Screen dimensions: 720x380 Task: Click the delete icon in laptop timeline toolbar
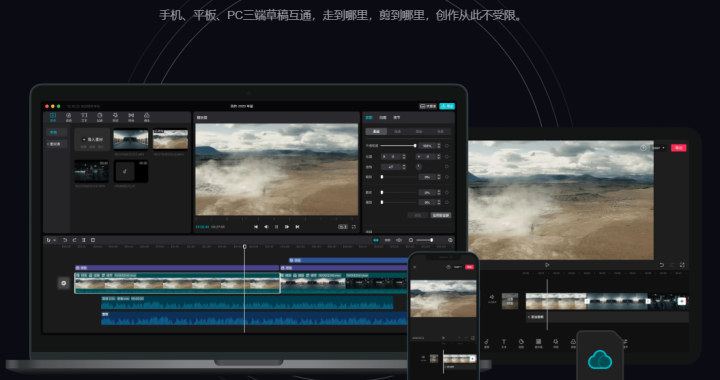click(93, 240)
